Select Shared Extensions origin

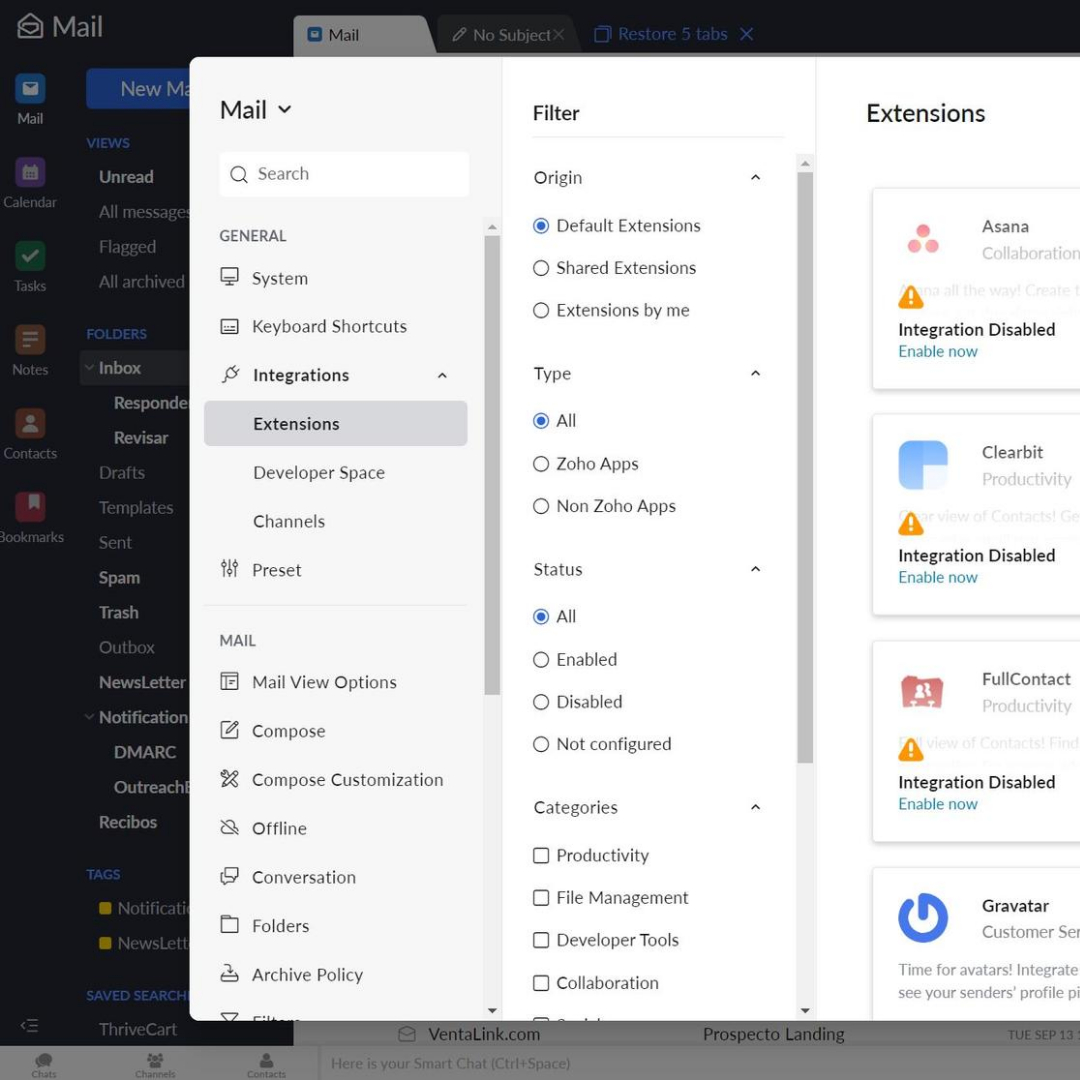pos(541,268)
